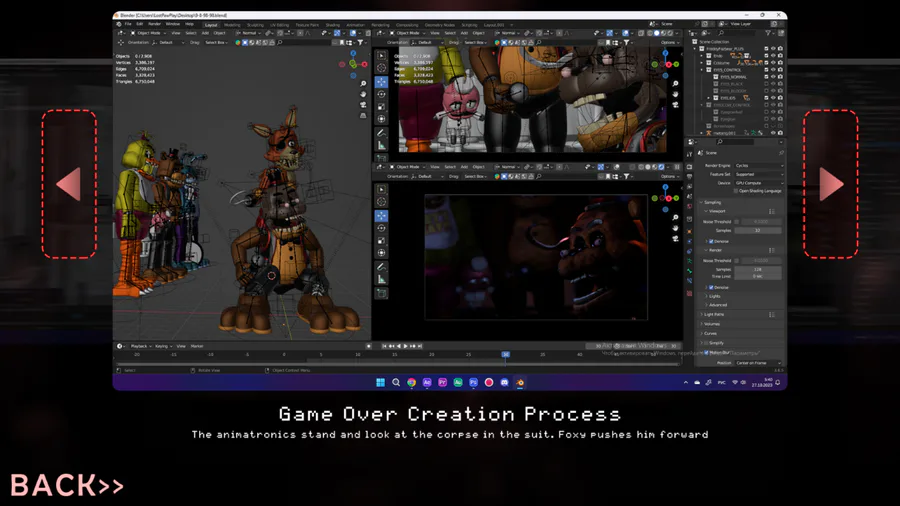Show the previous gallery image with left arrow
This screenshot has height=506, width=900.
click(x=69, y=184)
